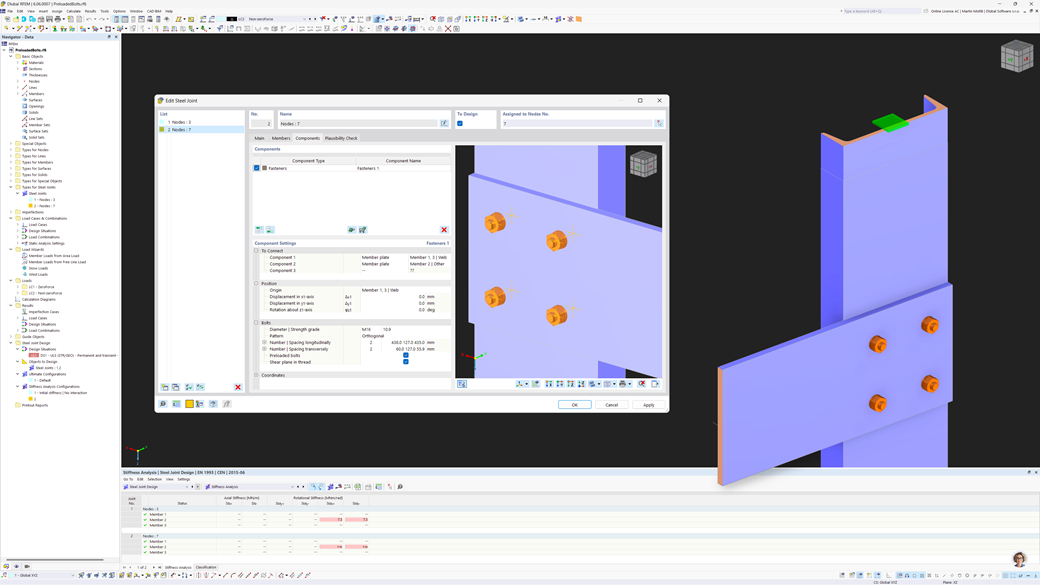Open the Members tab
This screenshot has width=1040, height=585.
click(281, 138)
